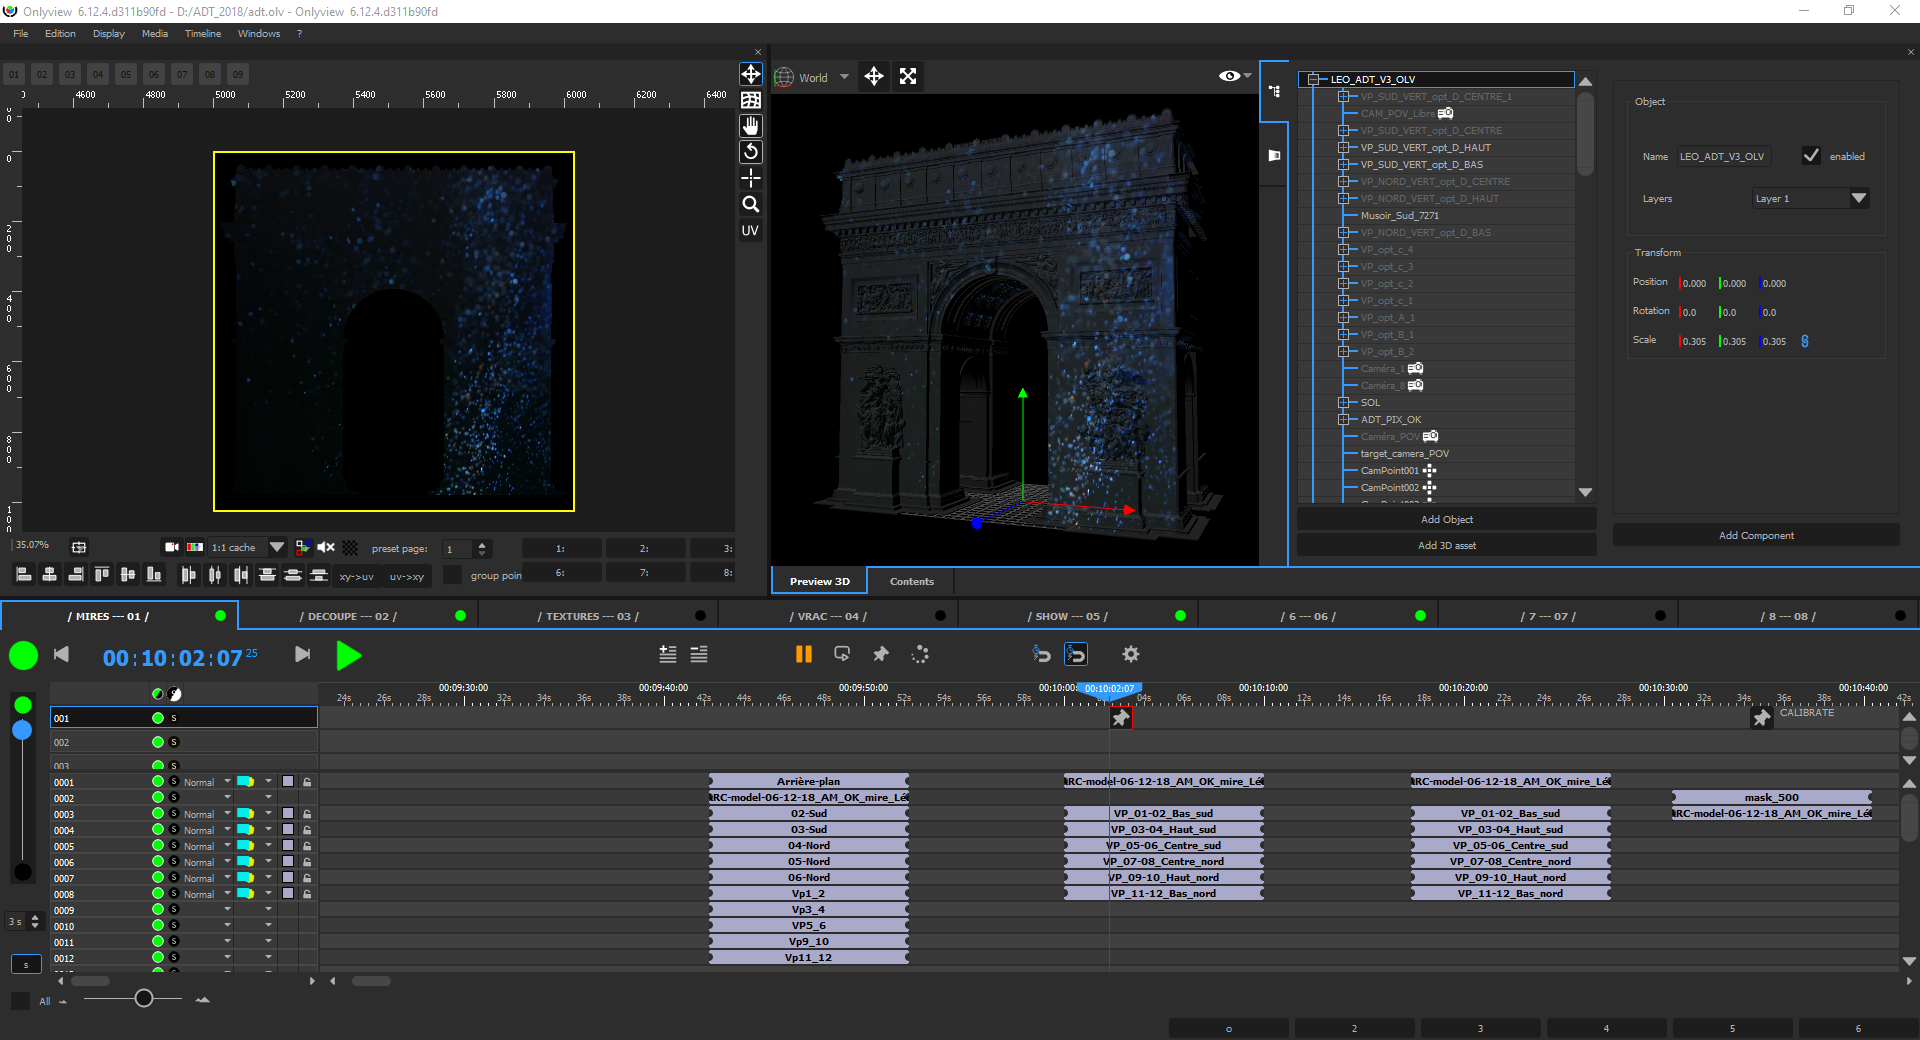The height and width of the screenshot is (1040, 1920).
Task: Jump to previous cue button
Action: pos(61,654)
